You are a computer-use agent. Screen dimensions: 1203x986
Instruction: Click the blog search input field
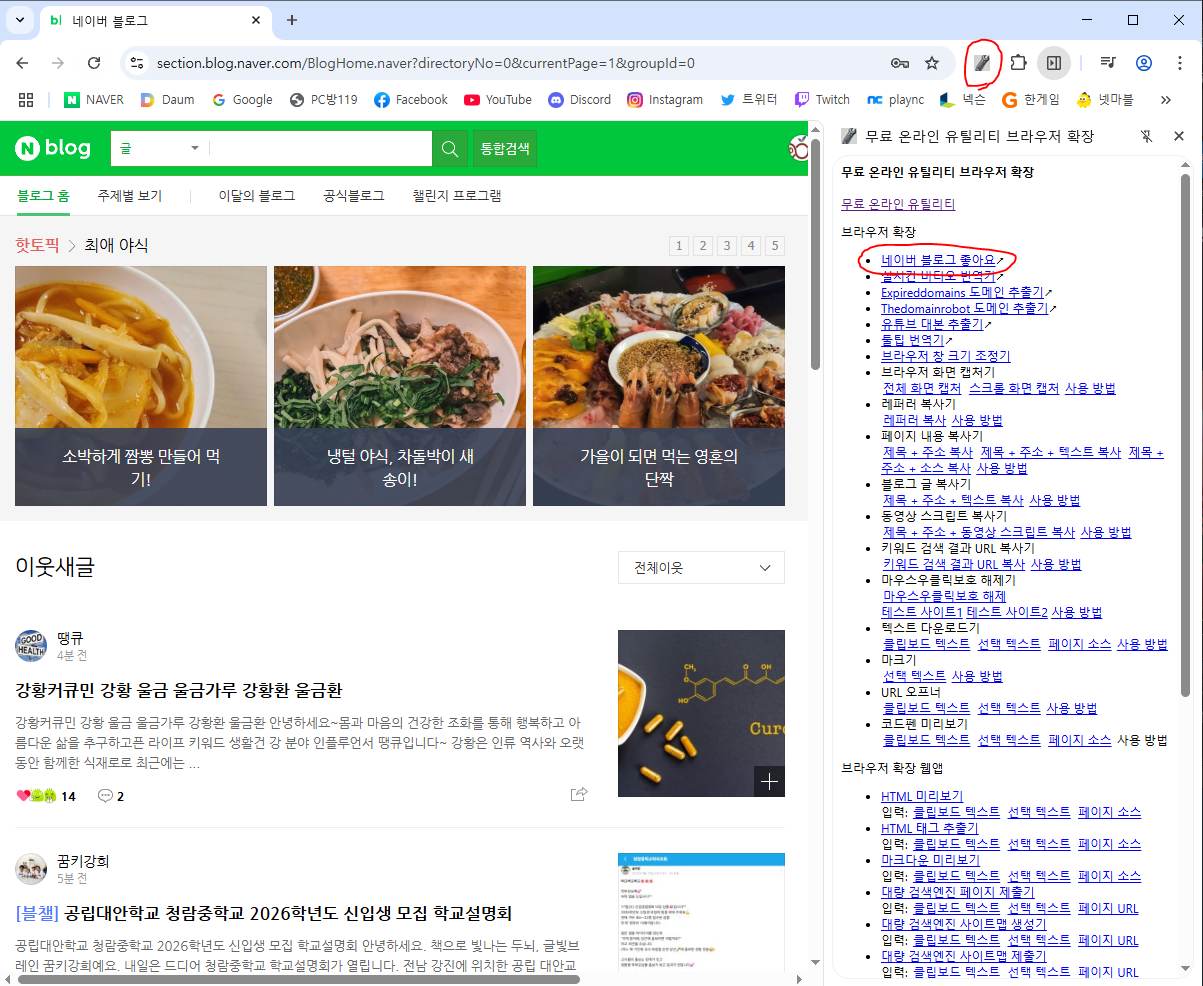tap(320, 149)
